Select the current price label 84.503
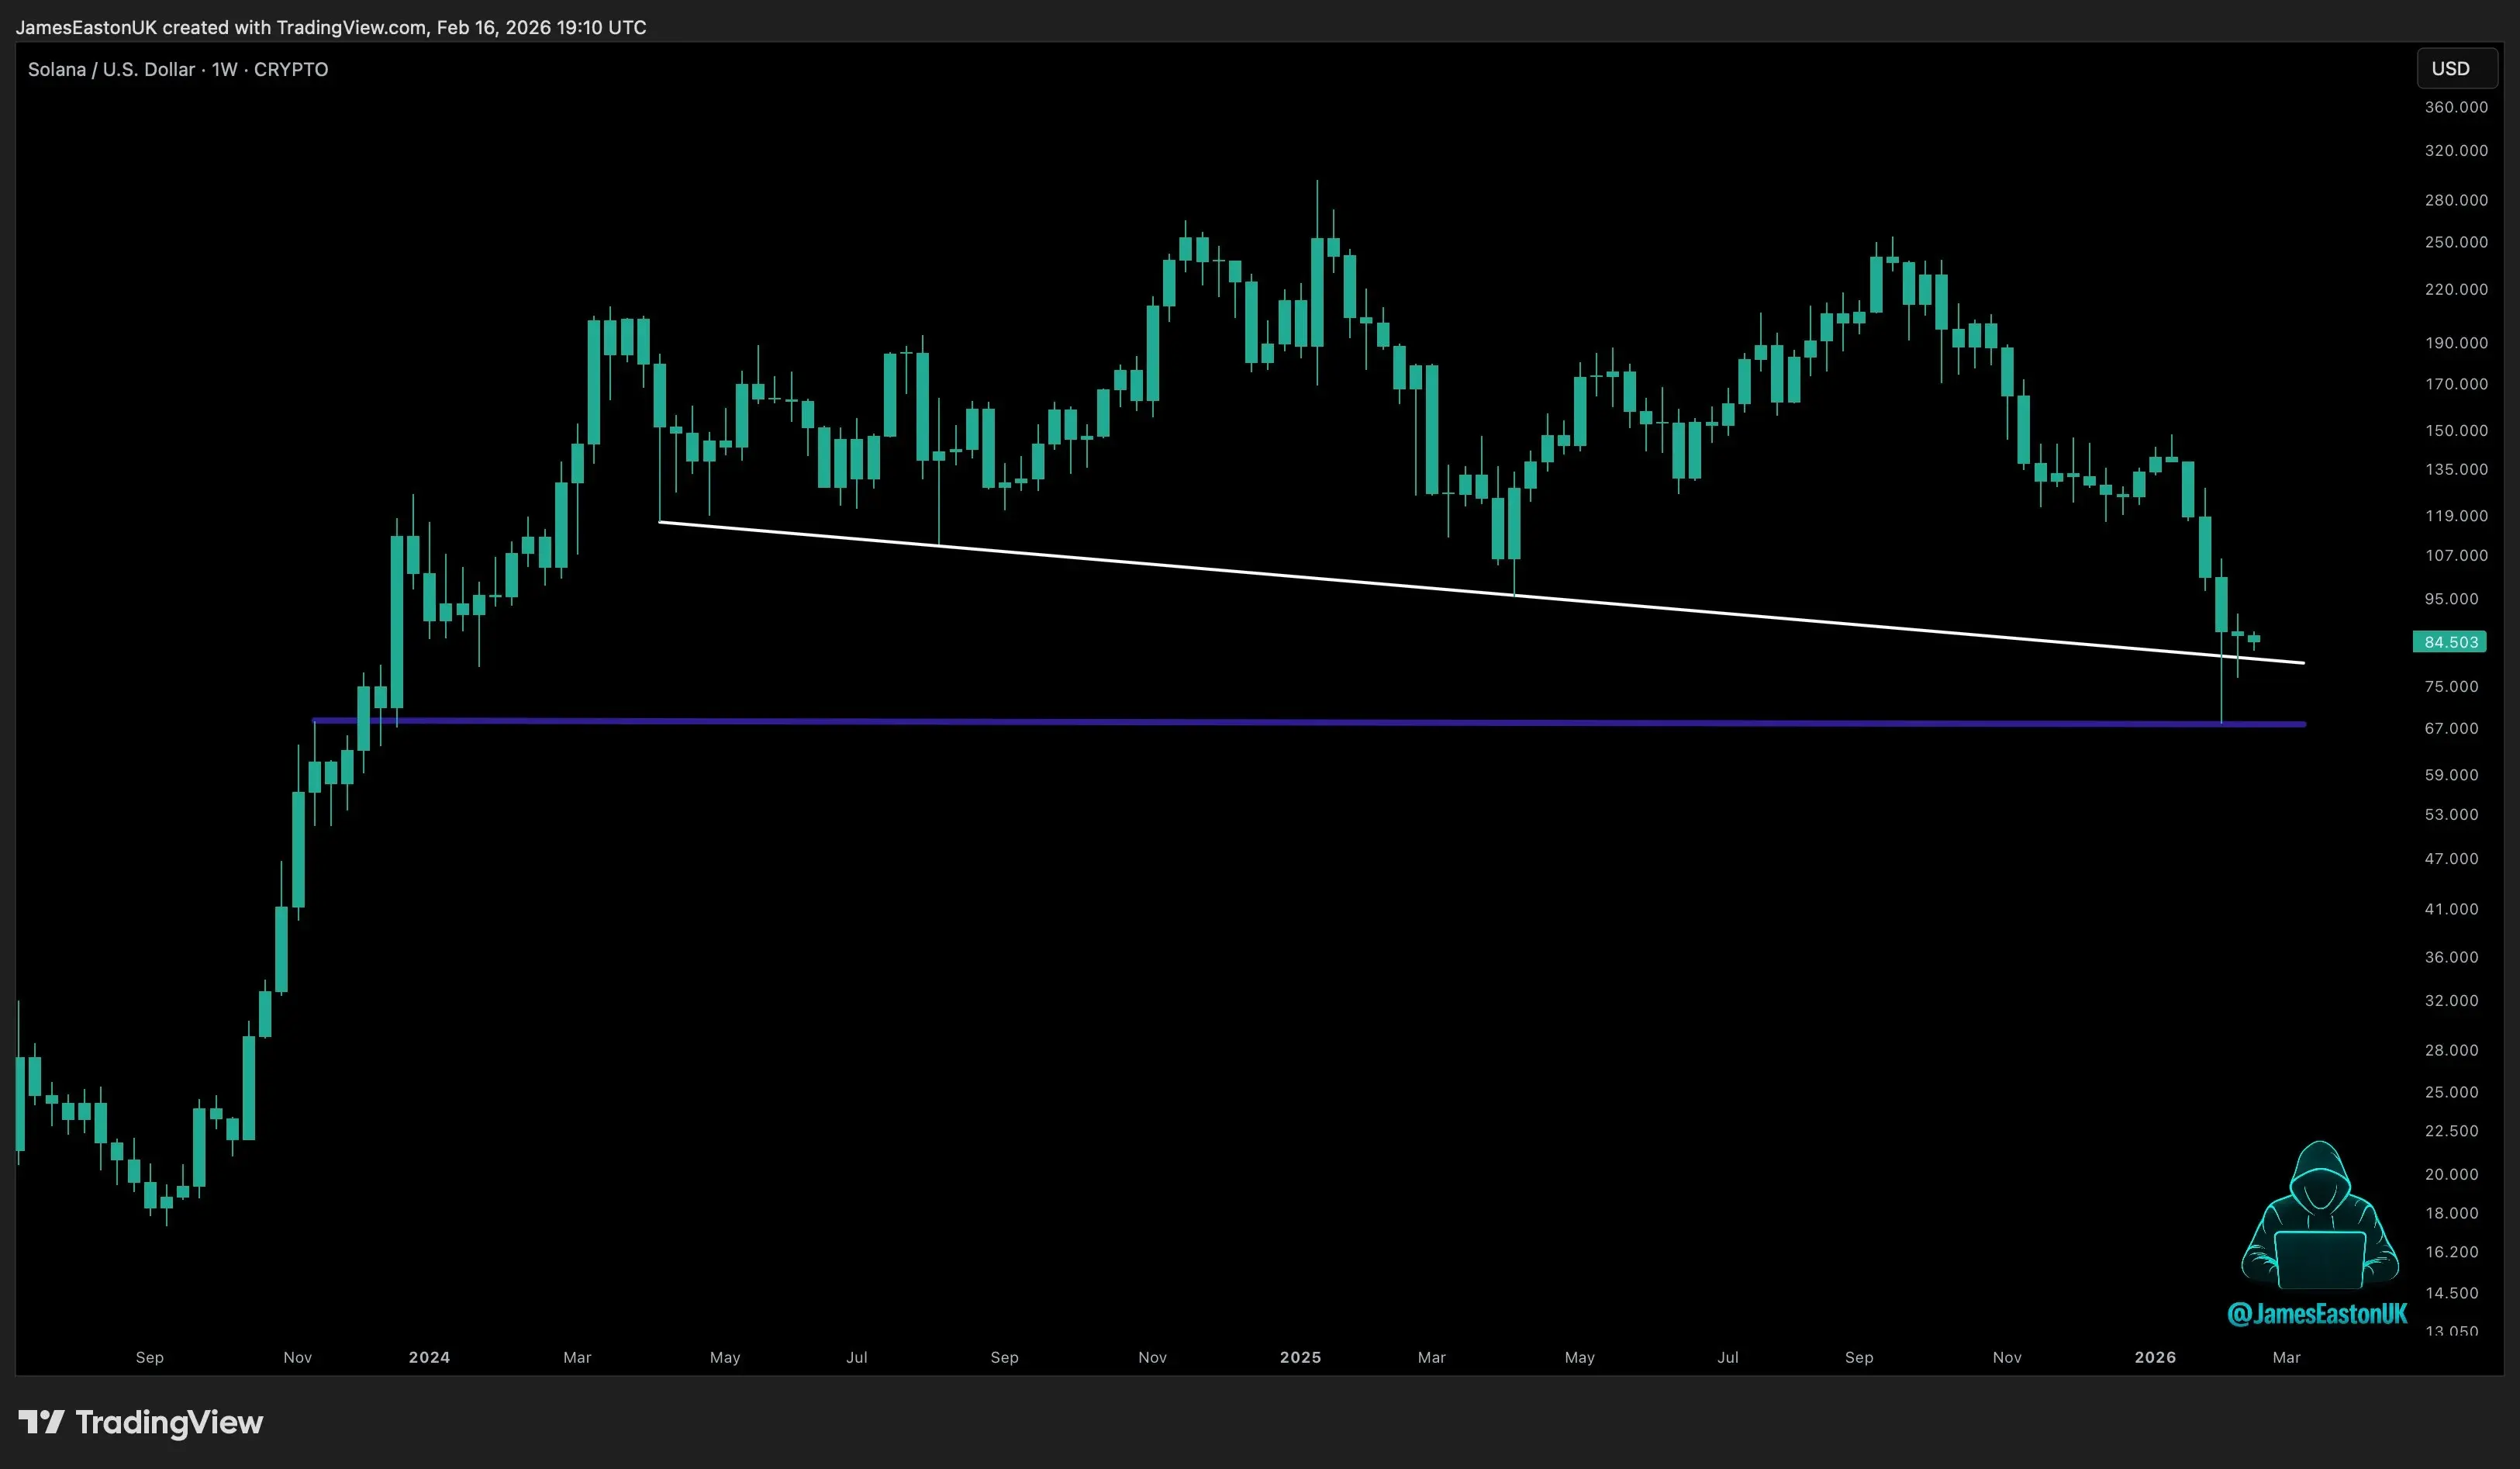Image resolution: width=2520 pixels, height=1469 pixels. tap(2451, 642)
